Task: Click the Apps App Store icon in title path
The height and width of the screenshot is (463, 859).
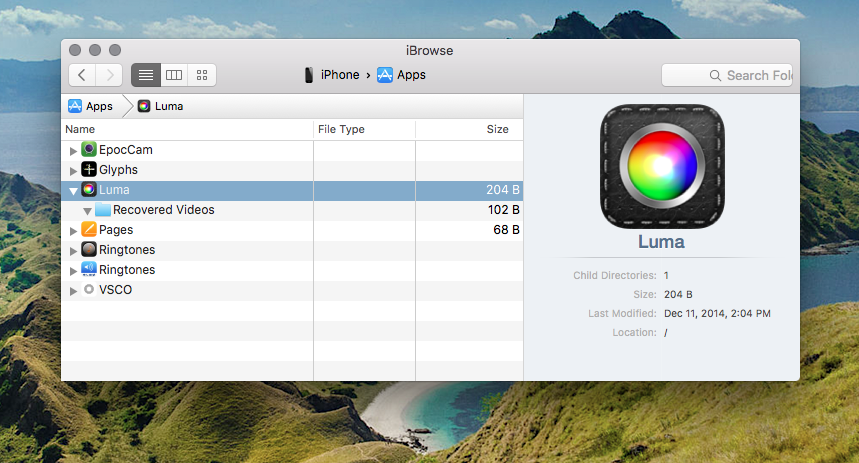Action: tap(385, 75)
